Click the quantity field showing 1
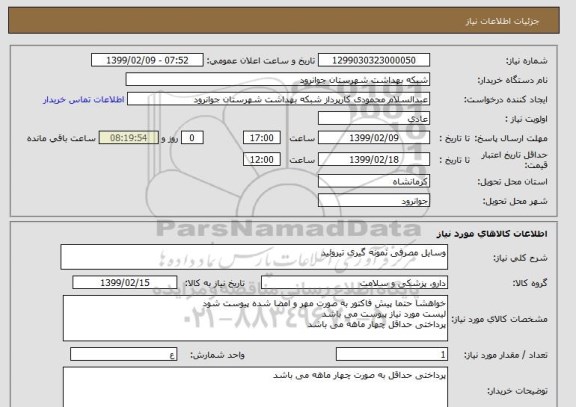Viewport: 576px width, 407px height. [392, 354]
